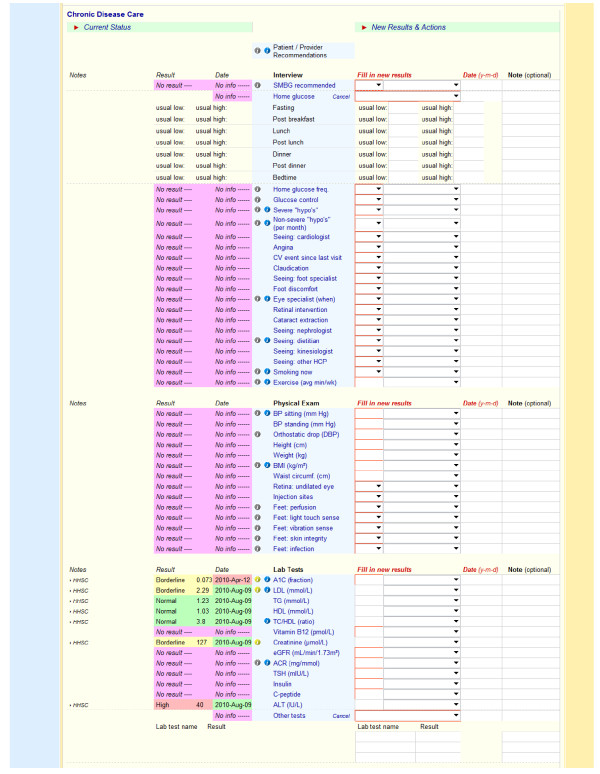Screen dimensions: 600x774
Task: Click grey info icon beside Patient / Provider Recommendations
Action: pos(257,50)
